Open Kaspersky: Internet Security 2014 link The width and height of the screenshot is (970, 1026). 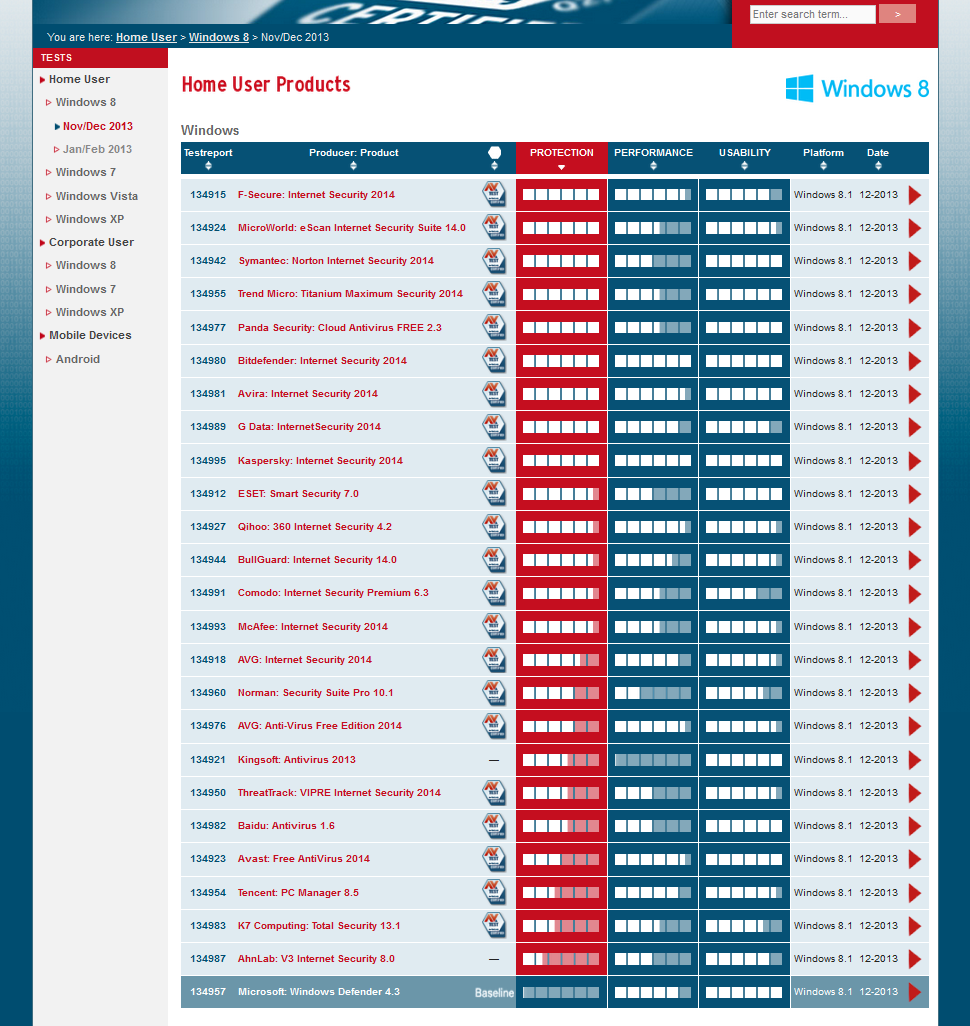(x=320, y=461)
